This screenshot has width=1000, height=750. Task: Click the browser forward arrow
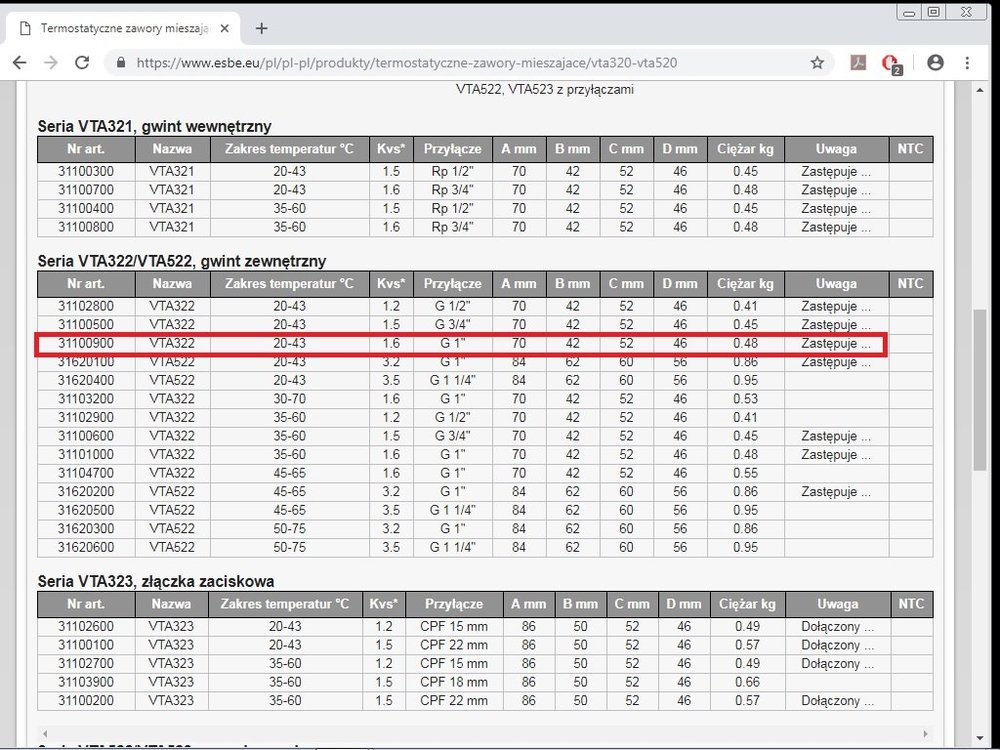(51, 62)
